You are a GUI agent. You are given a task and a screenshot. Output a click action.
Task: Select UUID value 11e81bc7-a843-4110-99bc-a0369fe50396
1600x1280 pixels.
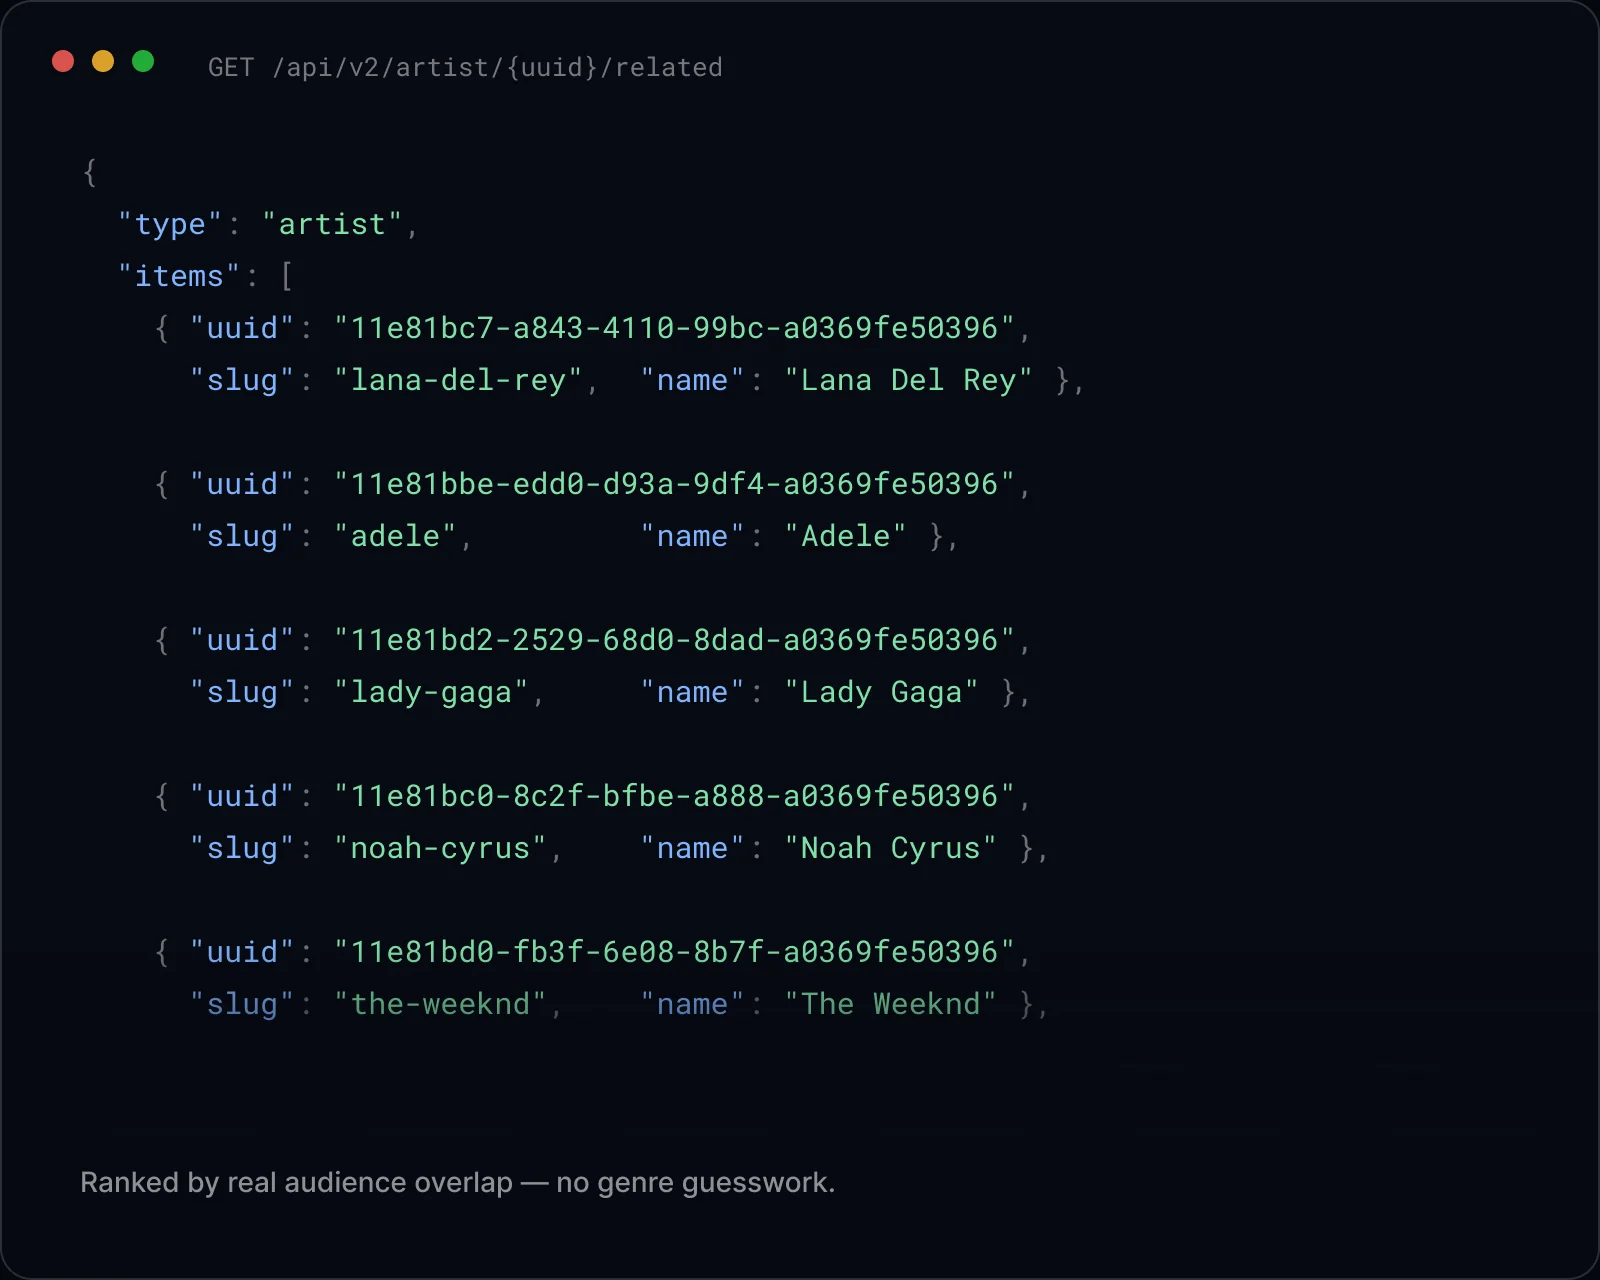[675, 328]
